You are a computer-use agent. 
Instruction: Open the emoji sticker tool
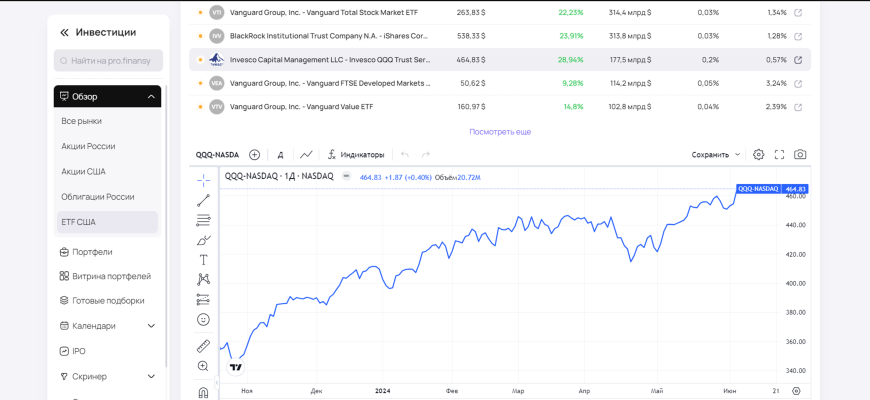click(x=203, y=320)
